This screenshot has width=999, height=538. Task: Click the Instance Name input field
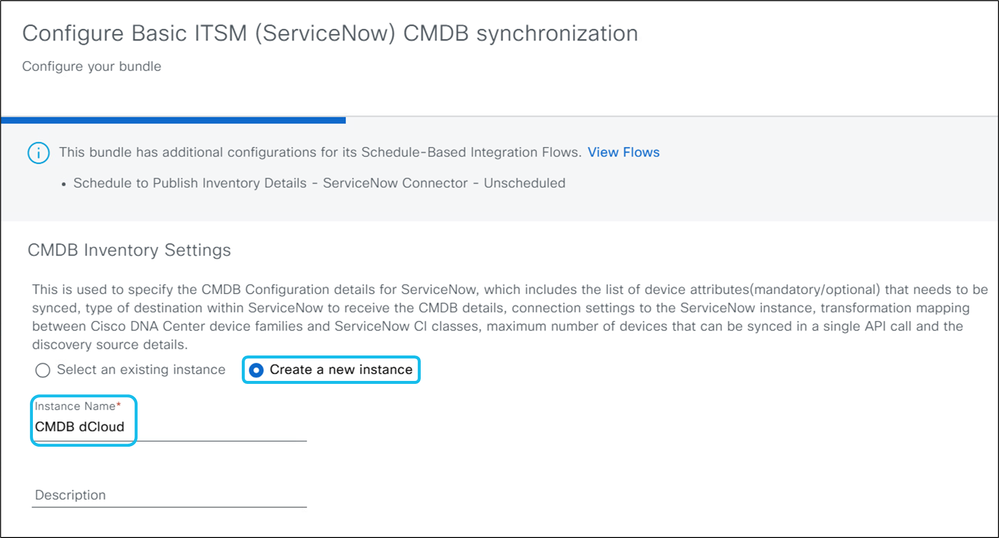tap(168, 427)
